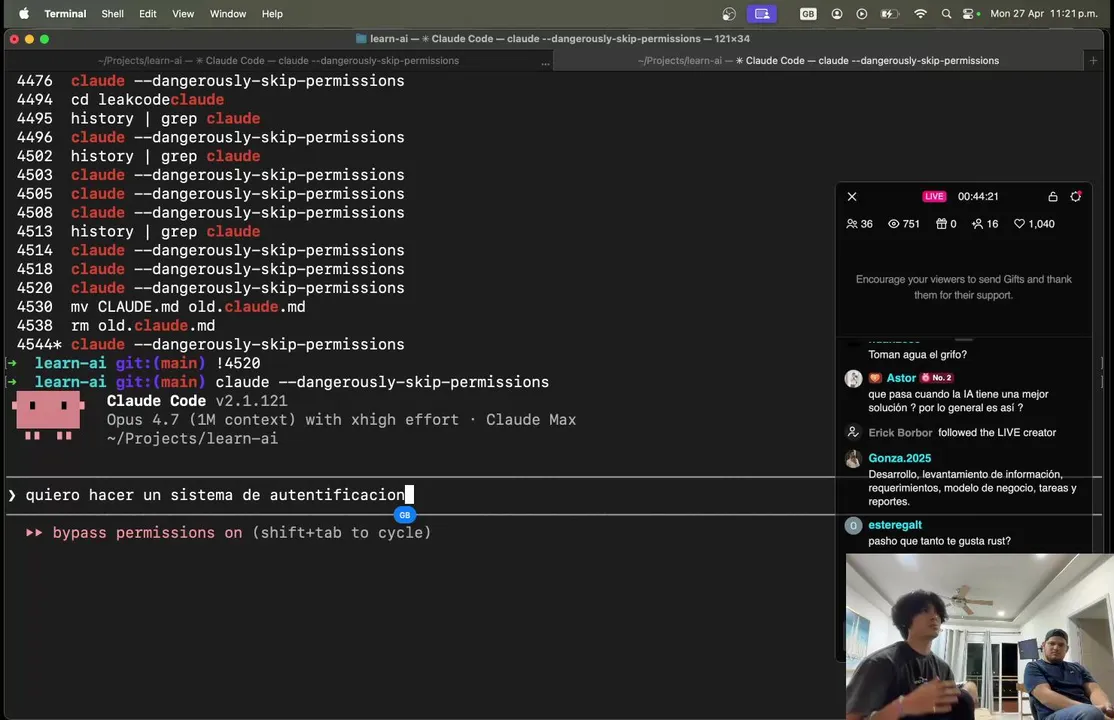Open the Shell menu
This screenshot has height=720, width=1114.
112,14
